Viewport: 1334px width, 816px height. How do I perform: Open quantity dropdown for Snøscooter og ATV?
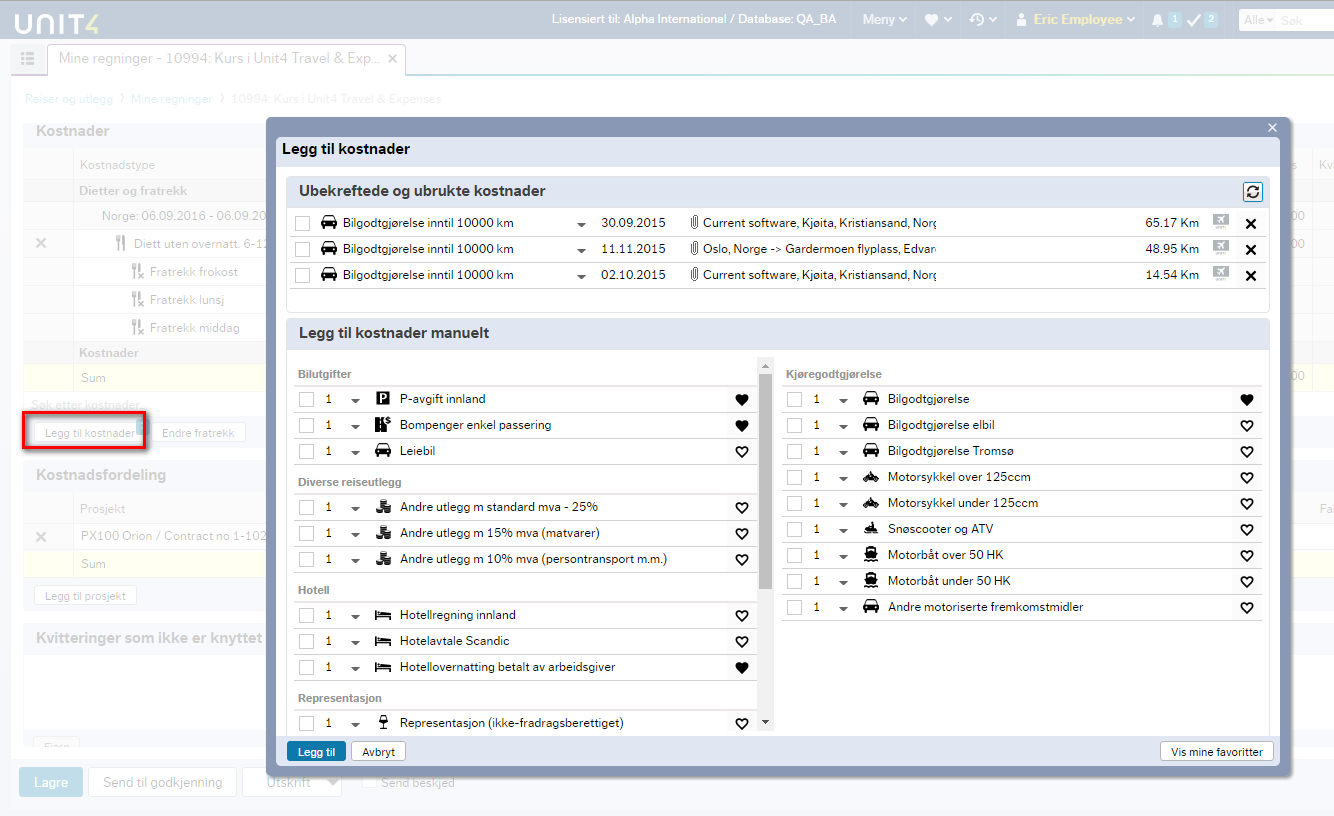click(x=843, y=530)
